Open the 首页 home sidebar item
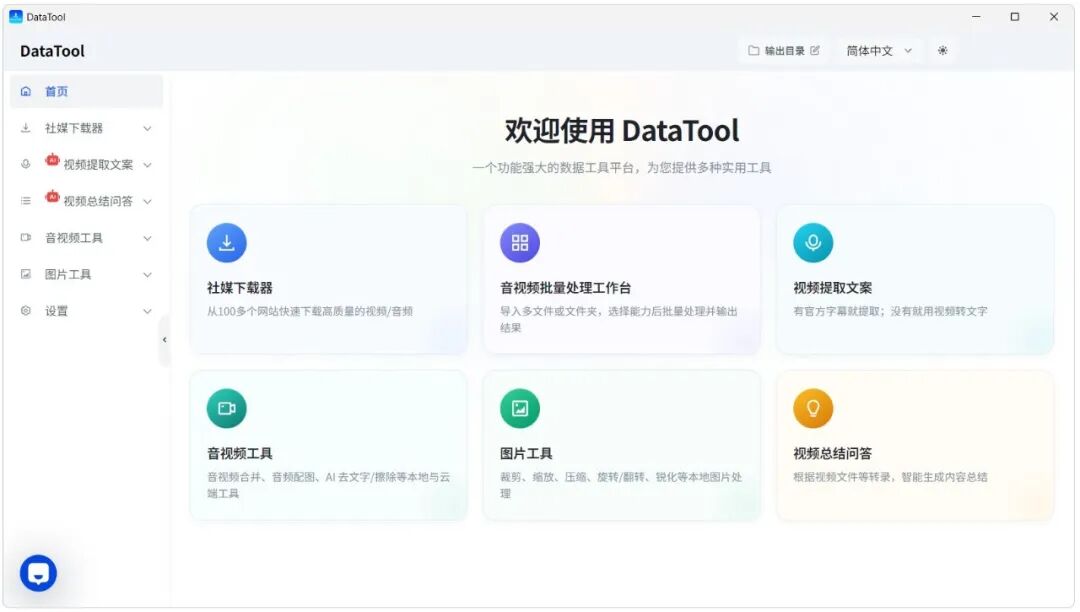The height and width of the screenshot is (612, 1080). [x=86, y=92]
